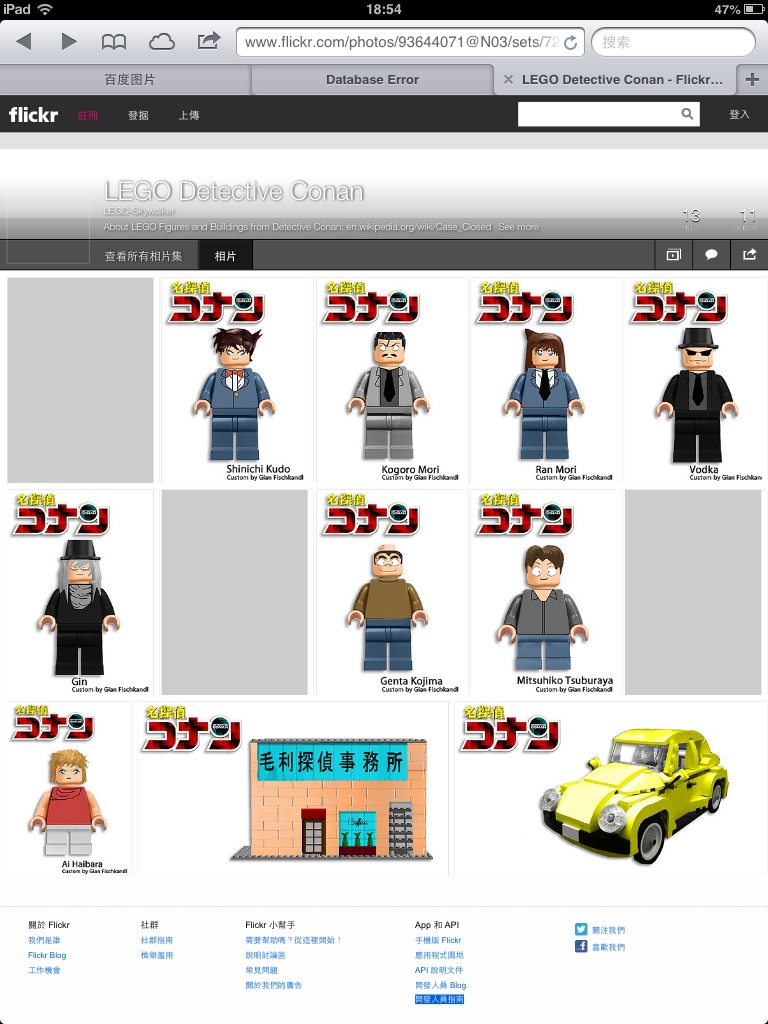The width and height of the screenshot is (768, 1024).
Task: Click the 開發人員 Blog link
Action: (x=441, y=985)
